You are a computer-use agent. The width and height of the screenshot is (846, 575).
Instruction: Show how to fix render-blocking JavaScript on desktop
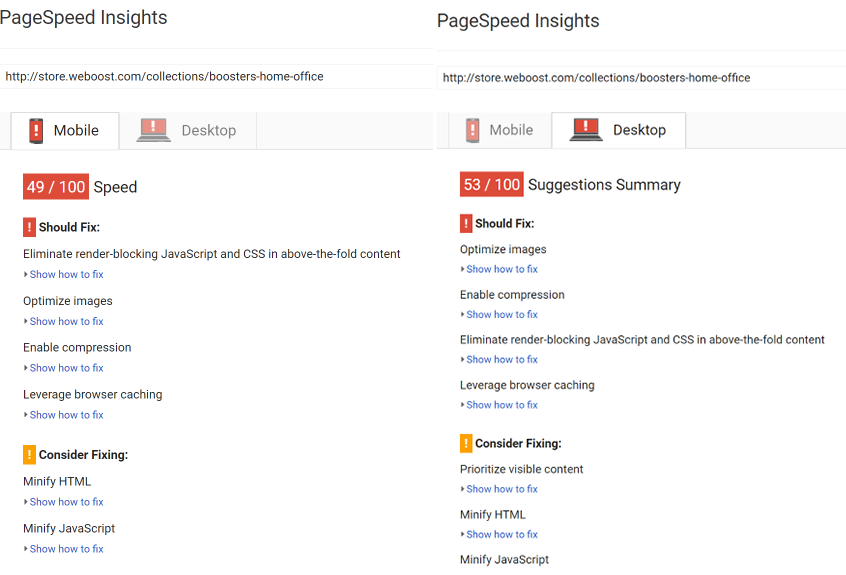click(x=502, y=360)
